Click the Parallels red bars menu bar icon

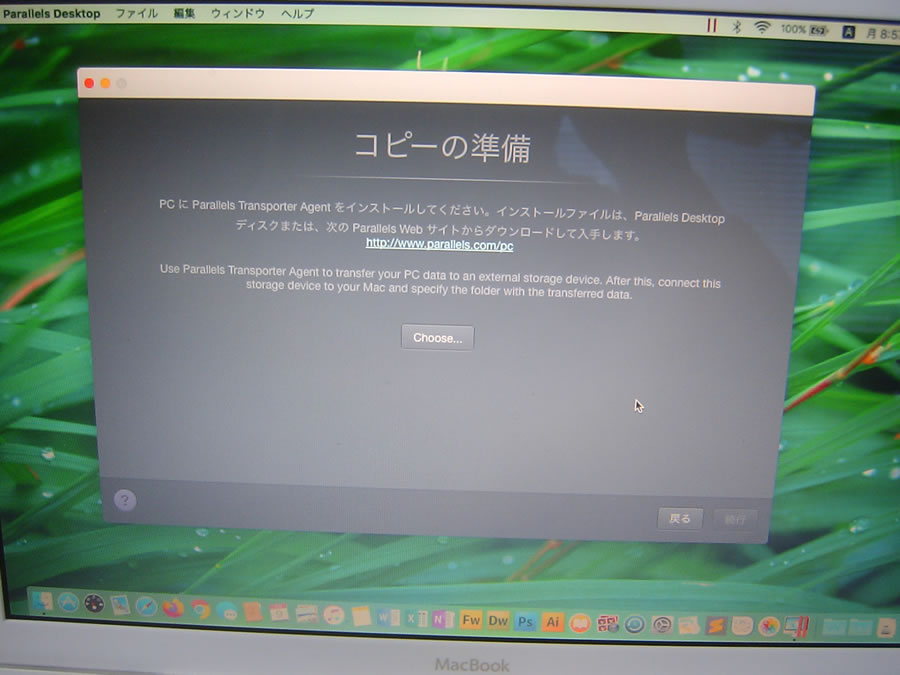point(712,25)
